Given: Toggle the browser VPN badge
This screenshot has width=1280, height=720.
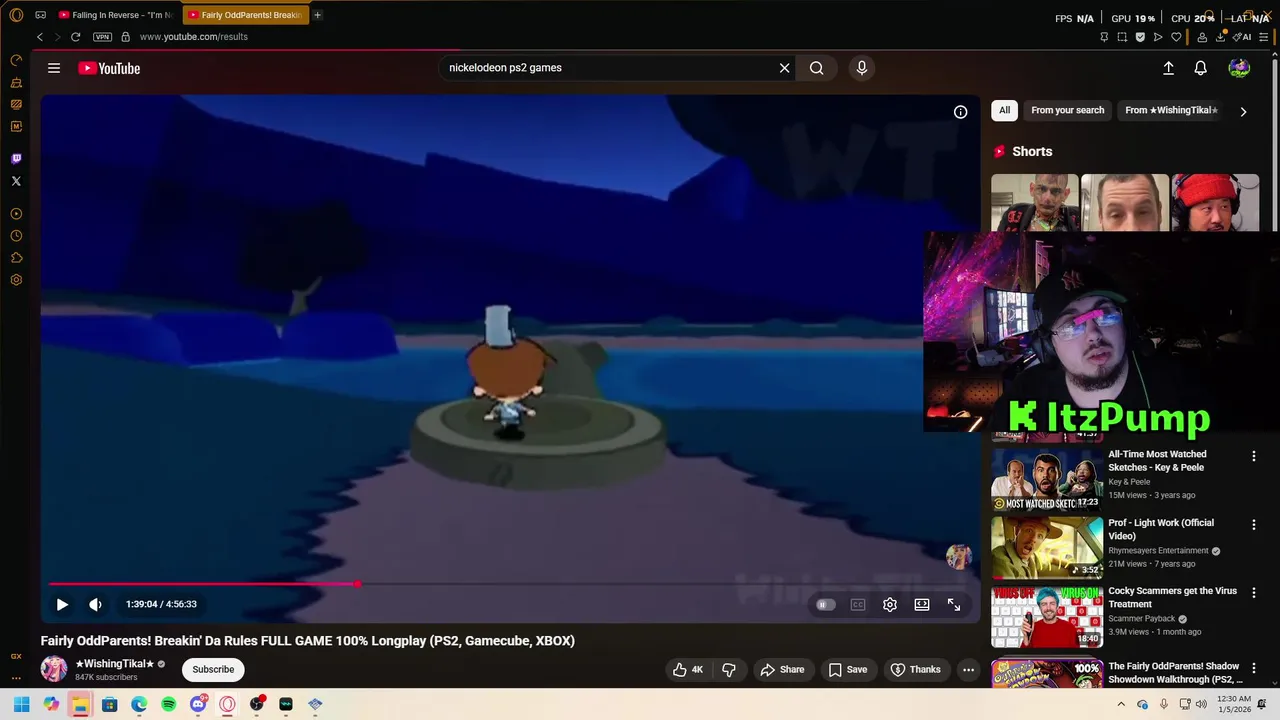Looking at the screenshot, I should [x=102, y=37].
